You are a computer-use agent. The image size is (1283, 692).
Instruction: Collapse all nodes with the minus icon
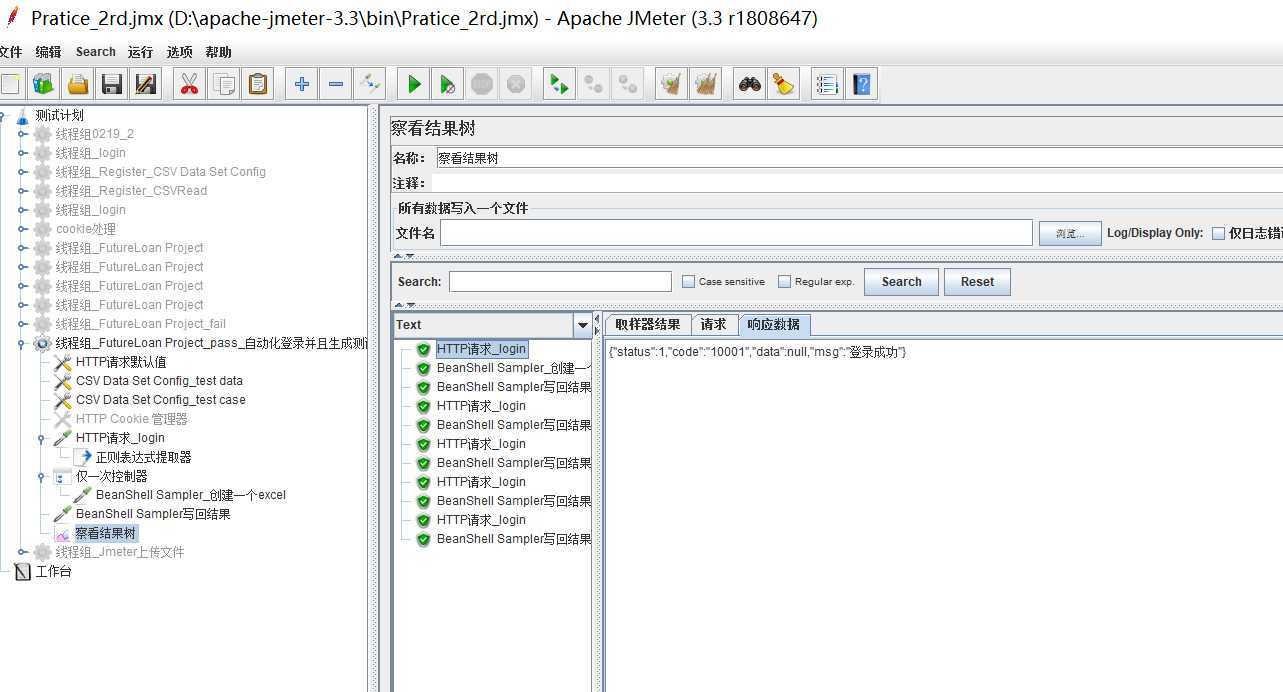(x=336, y=84)
